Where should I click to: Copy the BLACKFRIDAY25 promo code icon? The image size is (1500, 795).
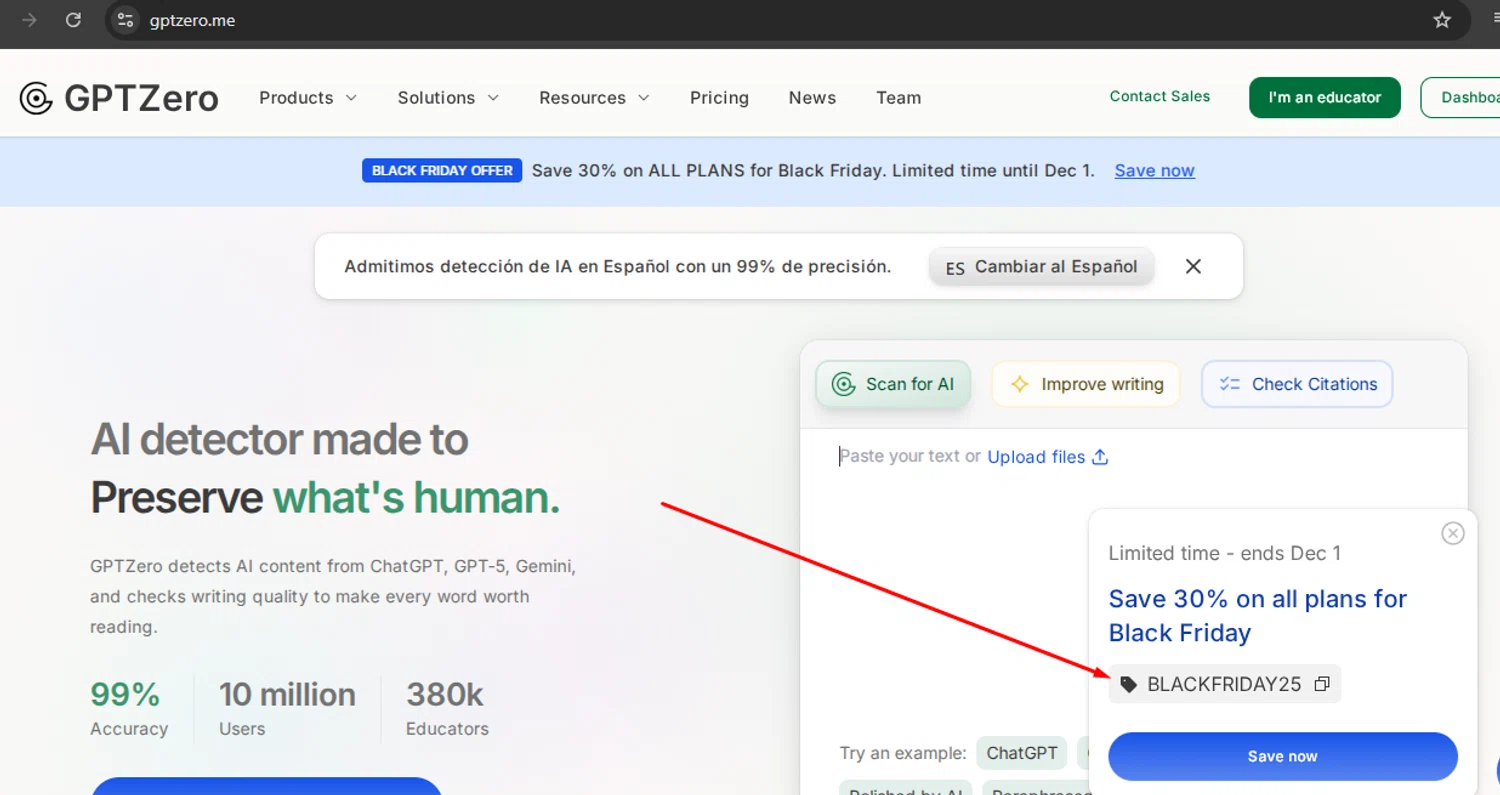click(1322, 684)
